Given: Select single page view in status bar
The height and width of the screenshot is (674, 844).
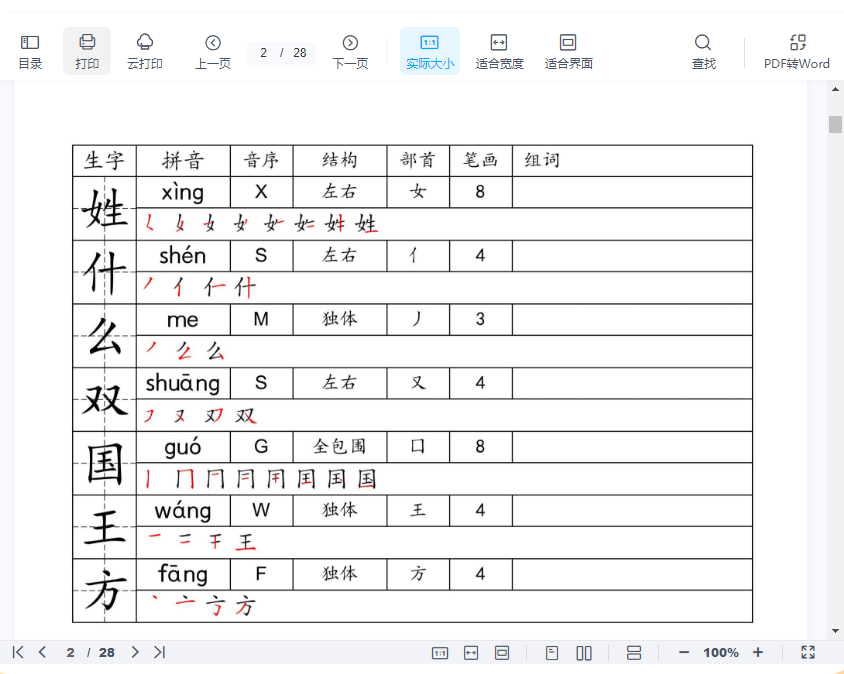Looking at the screenshot, I should click(x=552, y=652).
